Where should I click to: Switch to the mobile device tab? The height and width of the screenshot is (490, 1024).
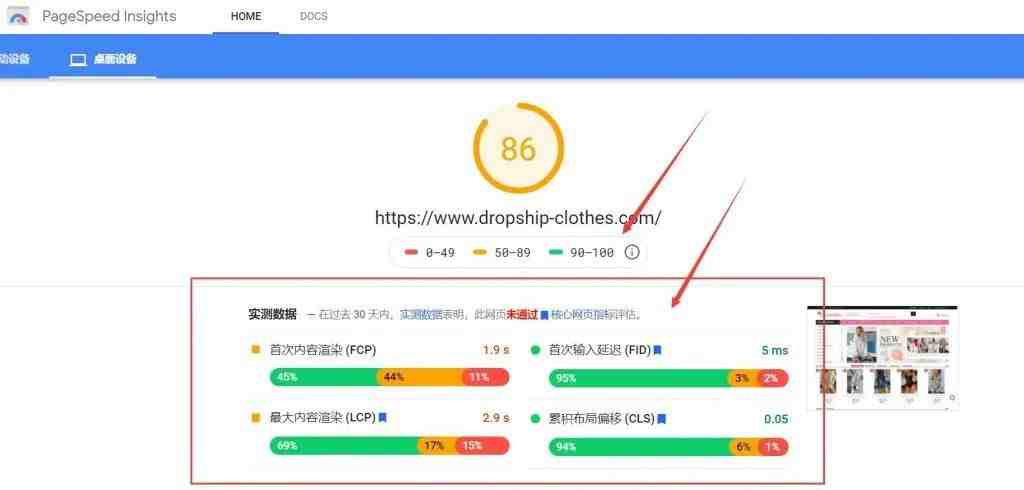pyautogui.click(x=14, y=59)
